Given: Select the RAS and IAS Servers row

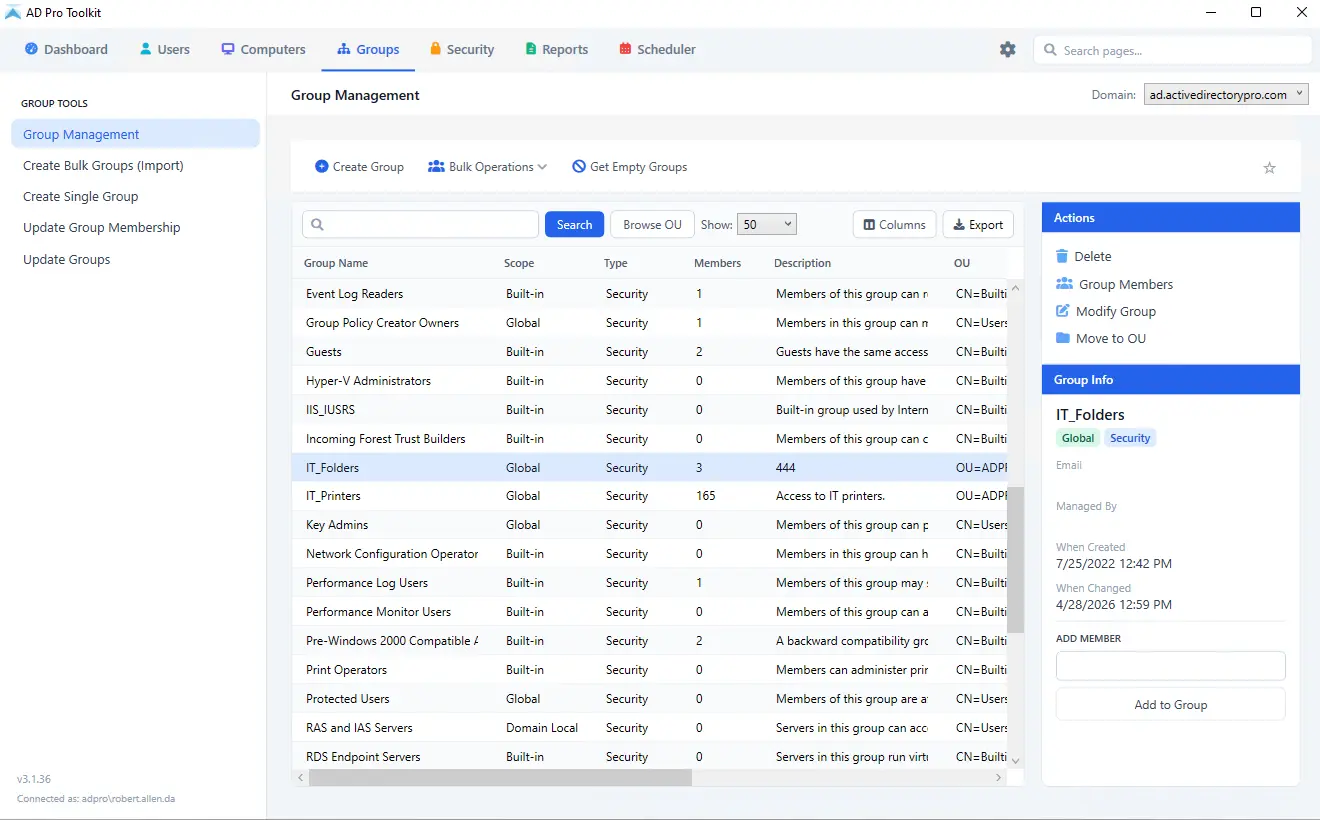Looking at the screenshot, I should click(x=650, y=728).
